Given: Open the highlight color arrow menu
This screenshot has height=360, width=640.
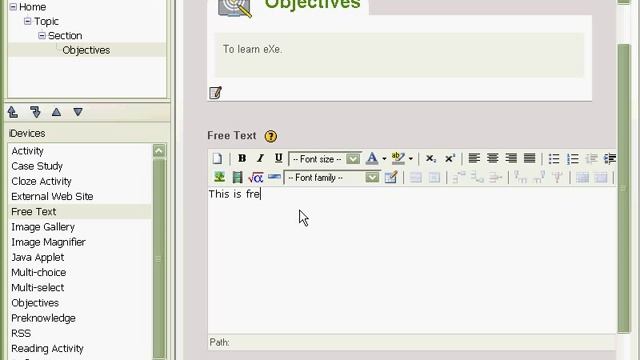Looking at the screenshot, I should coord(411,159).
